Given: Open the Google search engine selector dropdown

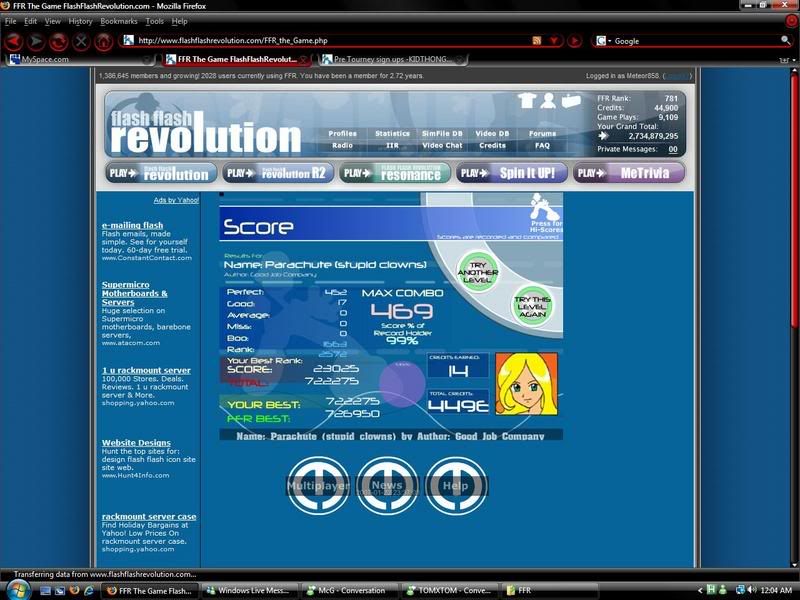Looking at the screenshot, I should 603,41.
